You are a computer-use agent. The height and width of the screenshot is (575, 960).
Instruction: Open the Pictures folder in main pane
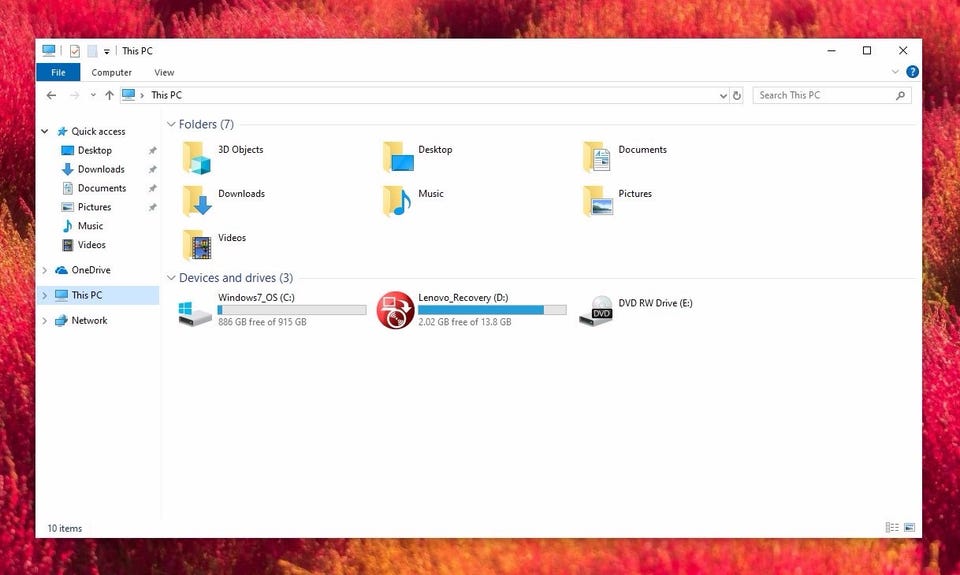pos(598,201)
